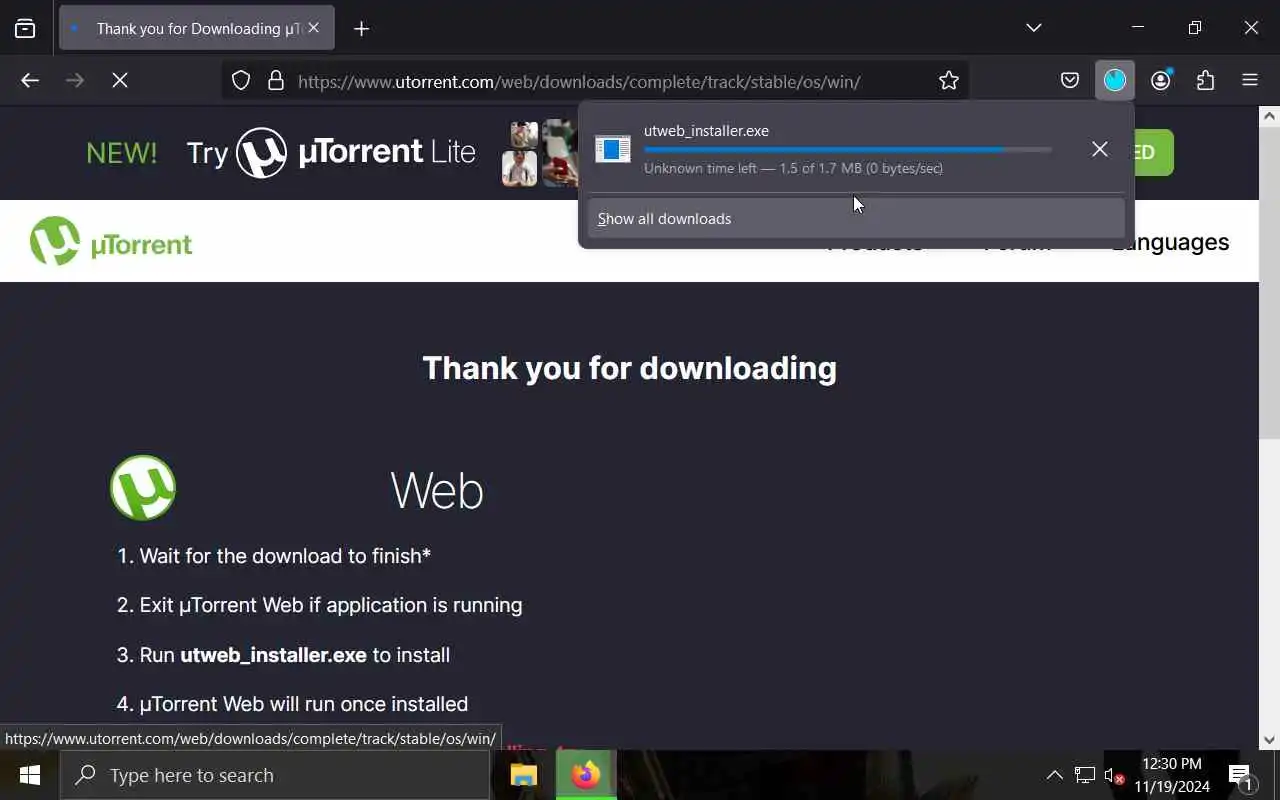1280x800 pixels.
Task: Go to µTorrent home via site logo
Action: 111,241
